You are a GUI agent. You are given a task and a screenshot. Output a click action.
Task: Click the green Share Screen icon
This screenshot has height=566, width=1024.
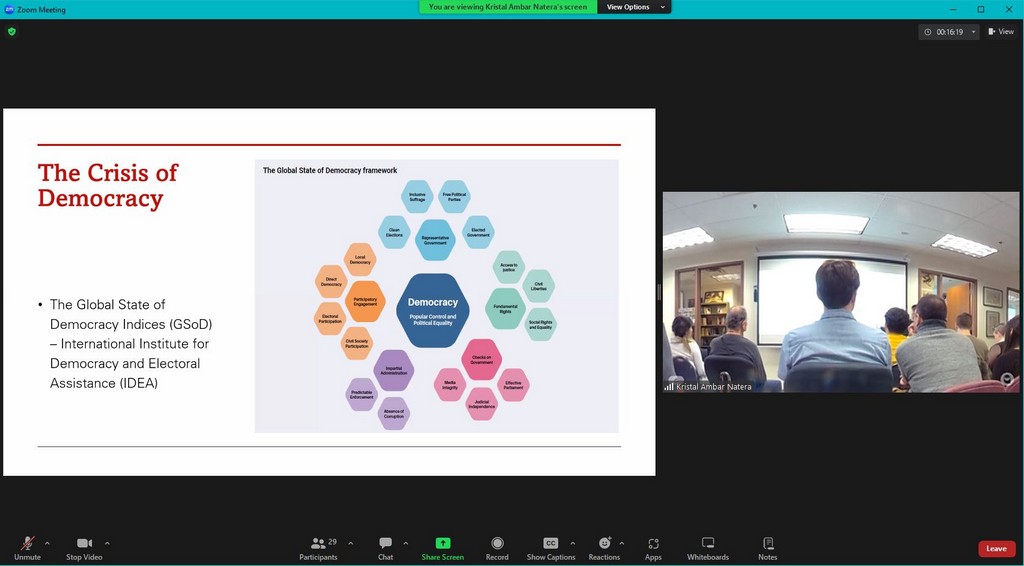pos(442,543)
